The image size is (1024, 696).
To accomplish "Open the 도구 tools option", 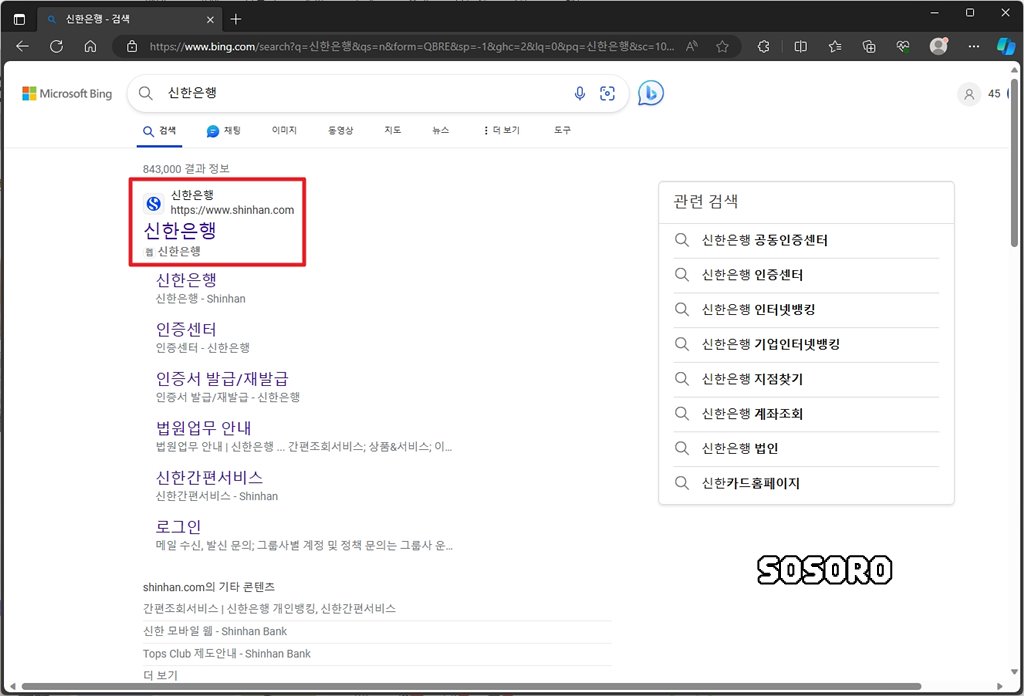I will click(562, 131).
